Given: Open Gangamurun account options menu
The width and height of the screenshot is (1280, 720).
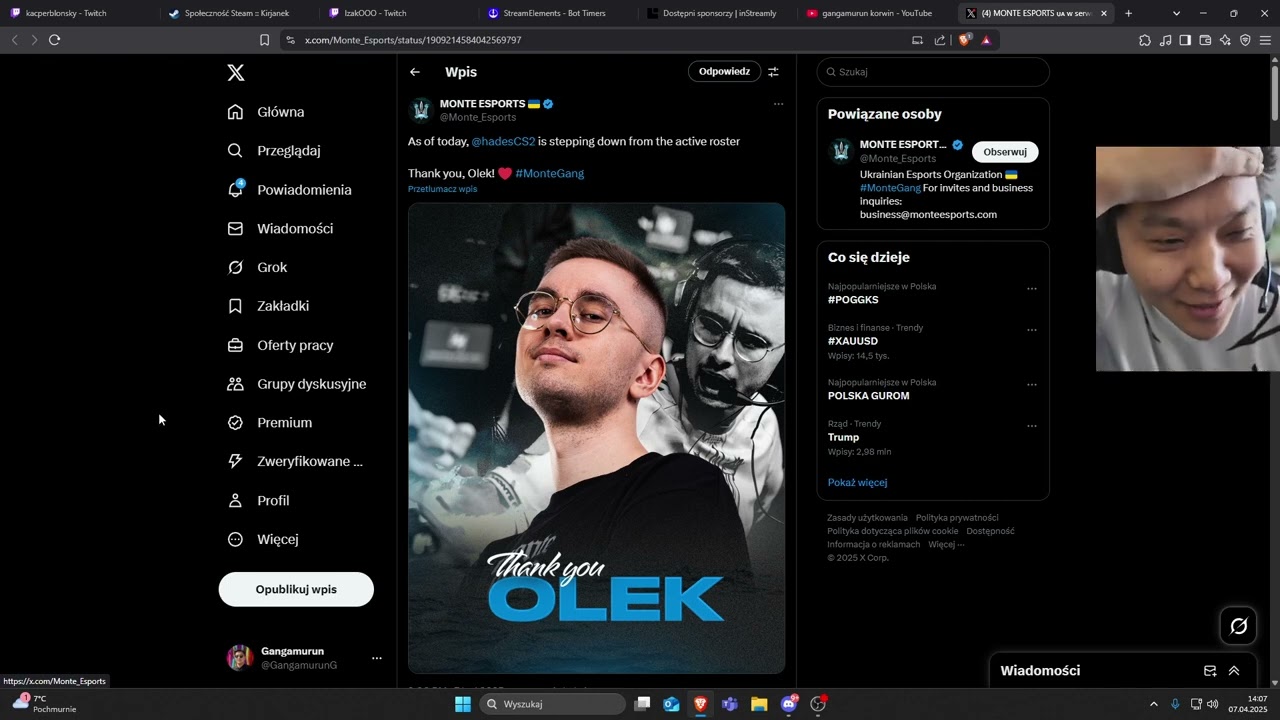Looking at the screenshot, I should coord(377,658).
